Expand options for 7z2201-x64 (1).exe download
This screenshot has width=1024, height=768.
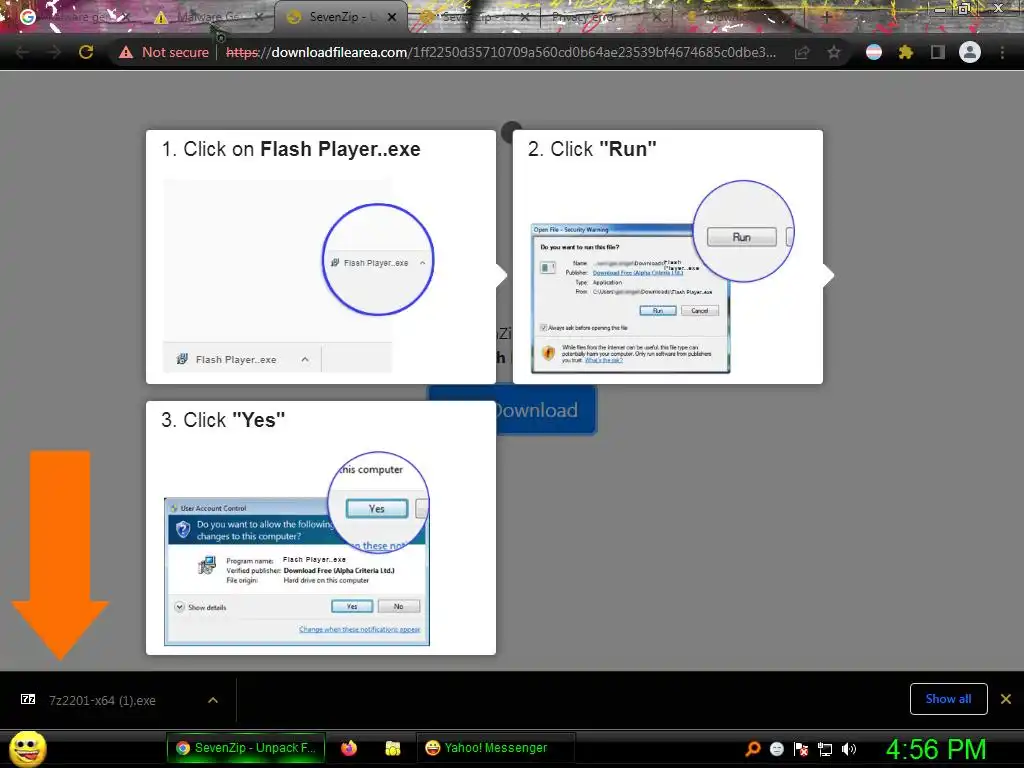(x=213, y=700)
